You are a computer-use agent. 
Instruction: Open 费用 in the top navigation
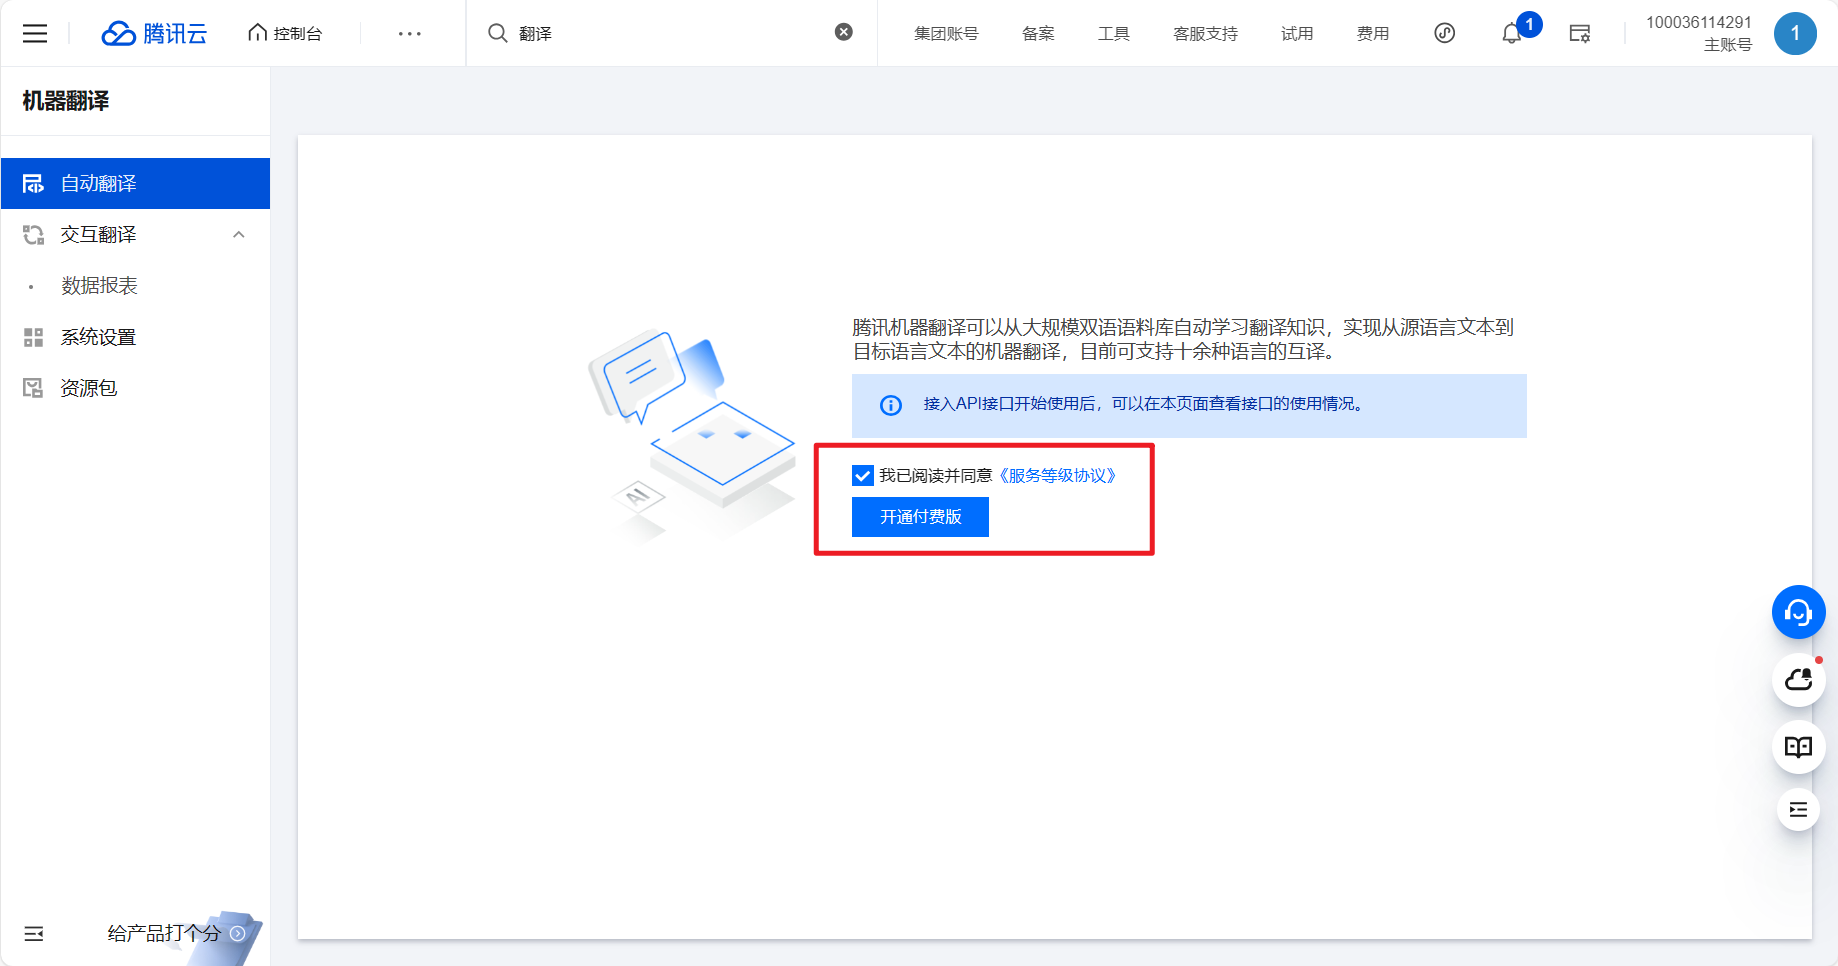point(1372,34)
